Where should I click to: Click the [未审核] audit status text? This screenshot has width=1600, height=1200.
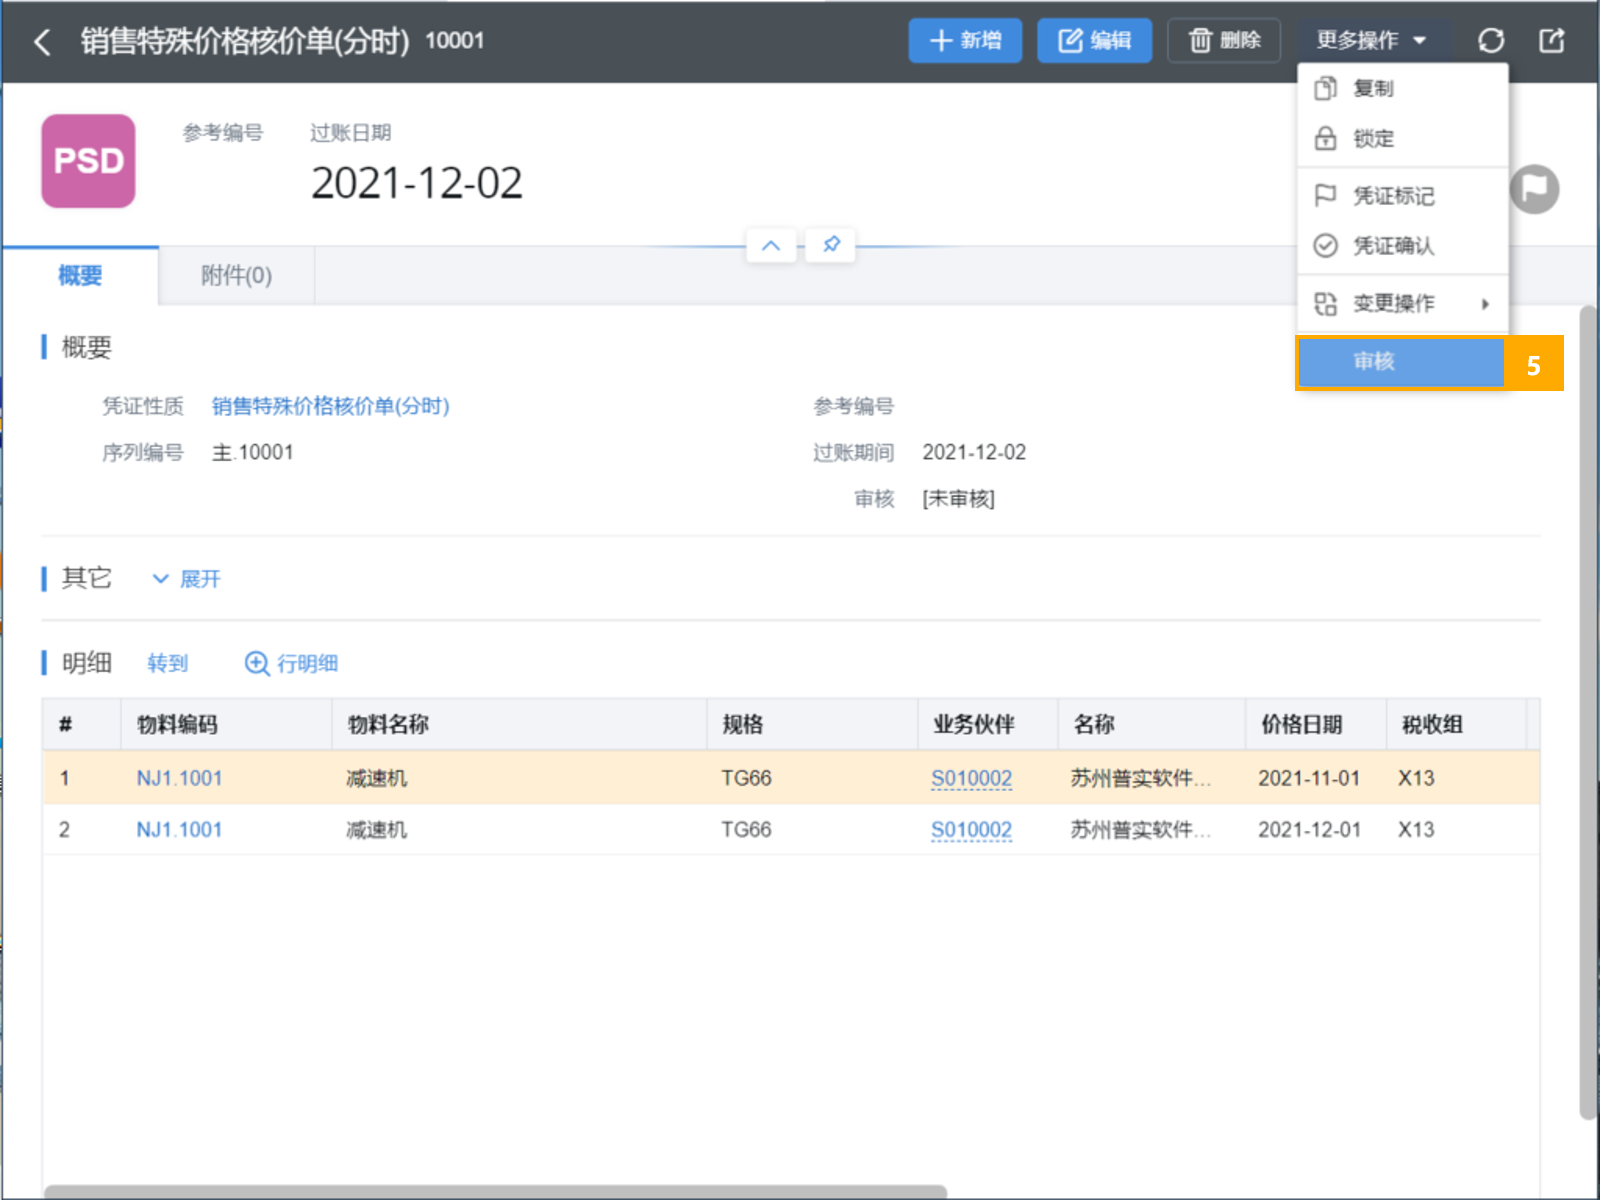point(958,499)
